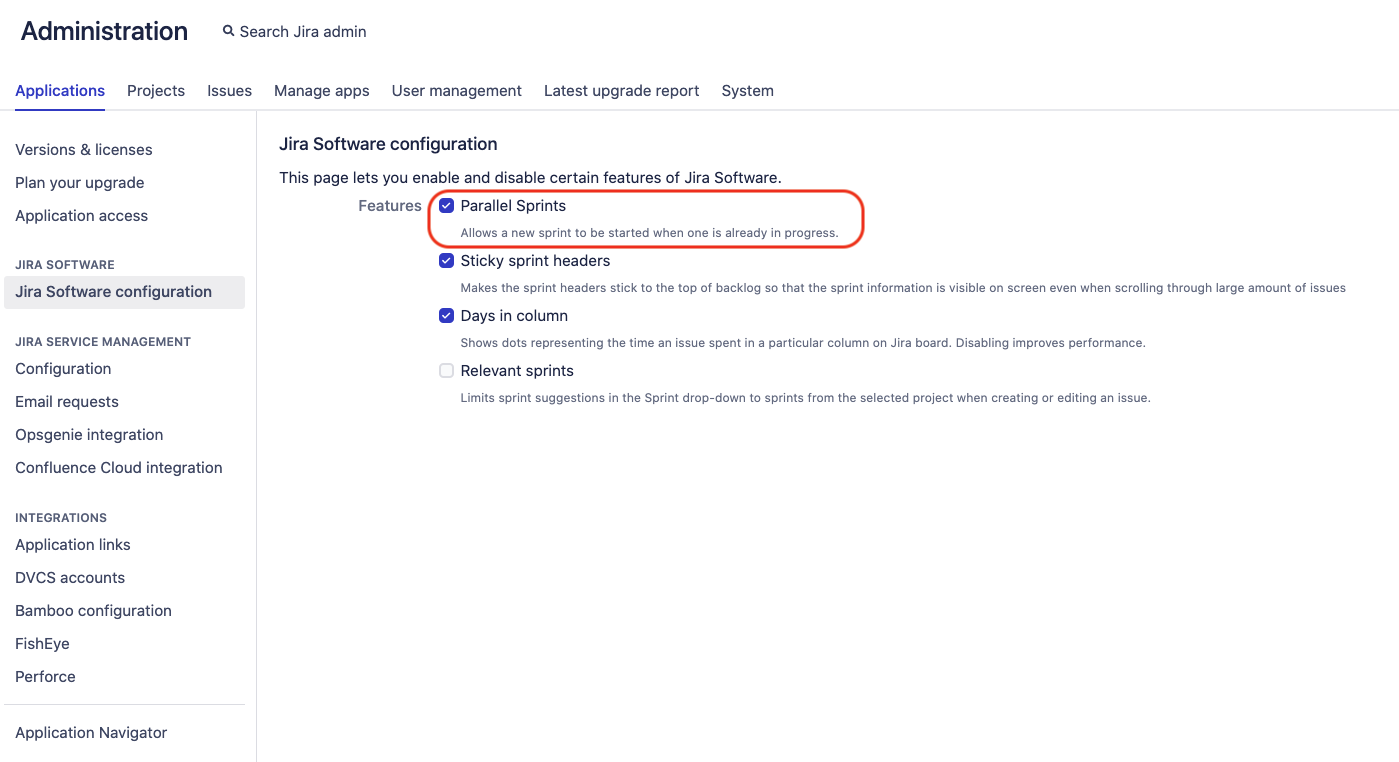Open DVCS accounts page
Image resolution: width=1399 pixels, height=762 pixels.
point(70,578)
